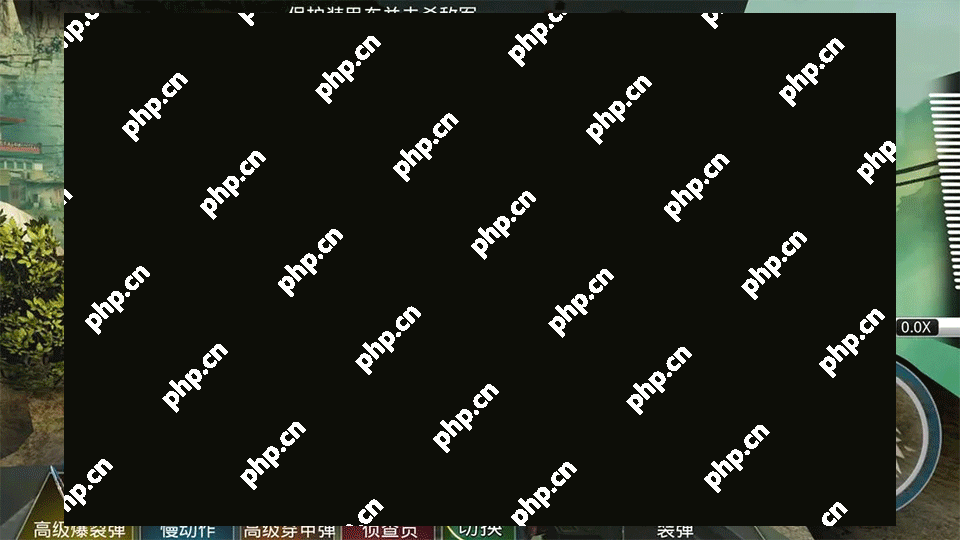Select the 高级爆裂弹 ammo button
This screenshot has width=960, height=540.
(x=80, y=531)
